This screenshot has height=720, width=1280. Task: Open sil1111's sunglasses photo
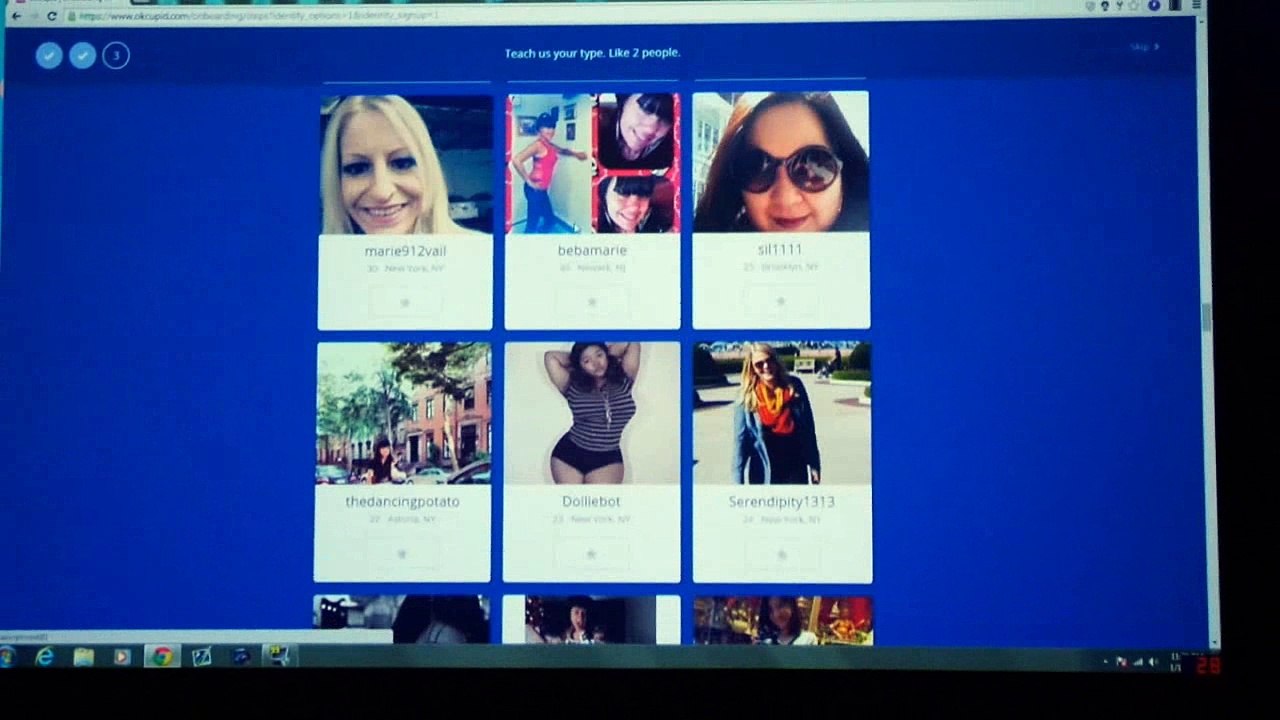[x=781, y=162]
